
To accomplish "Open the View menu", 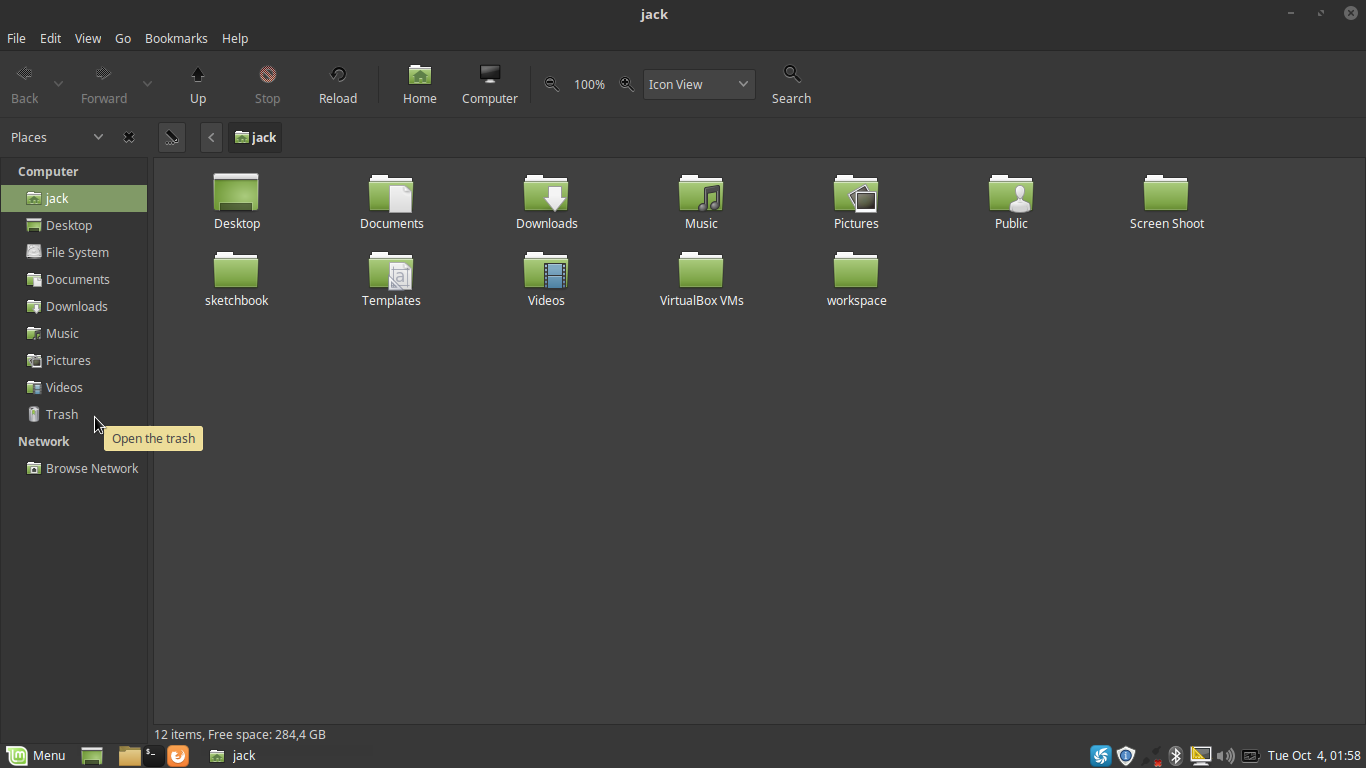I will 88,38.
